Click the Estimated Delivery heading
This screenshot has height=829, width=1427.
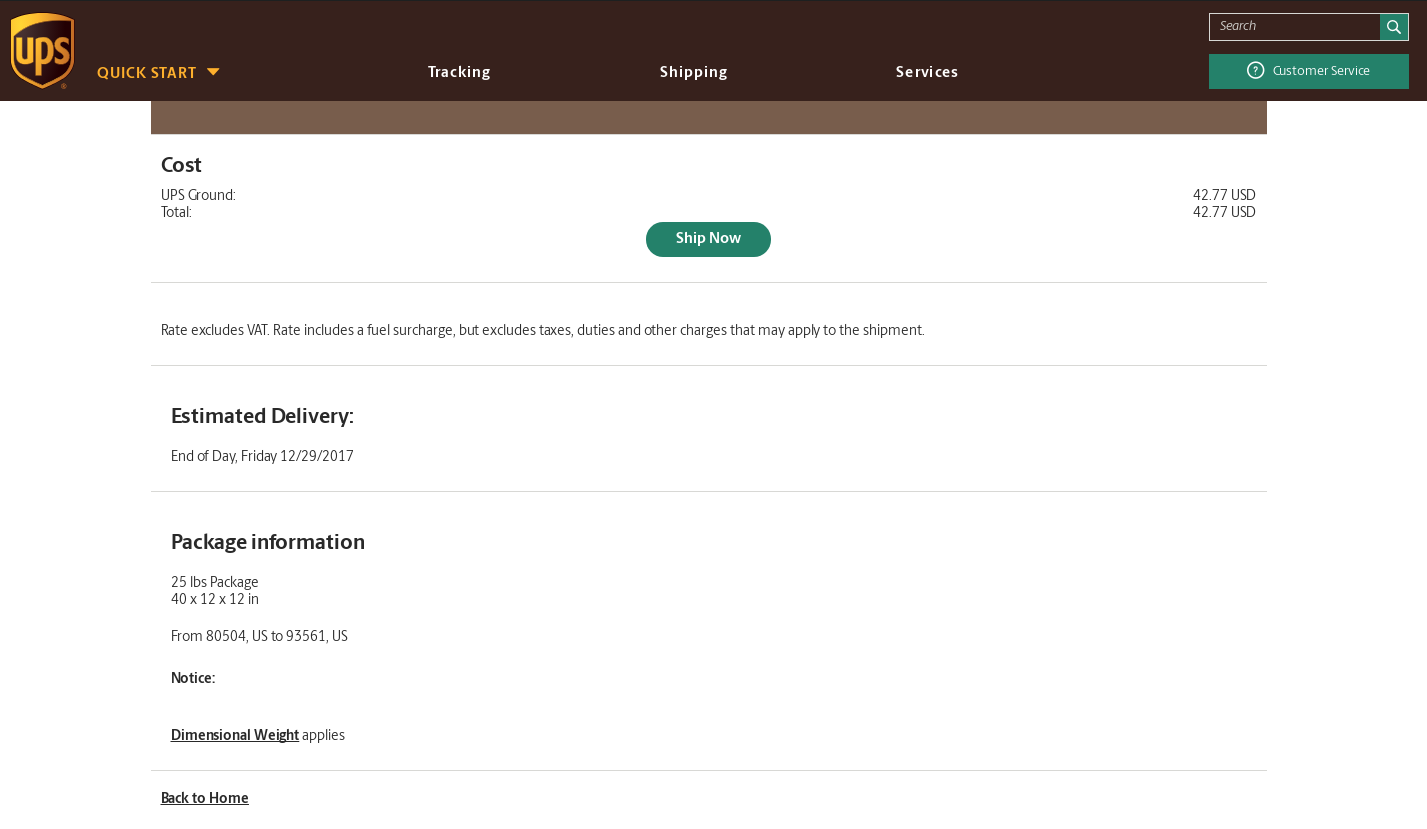(x=262, y=416)
